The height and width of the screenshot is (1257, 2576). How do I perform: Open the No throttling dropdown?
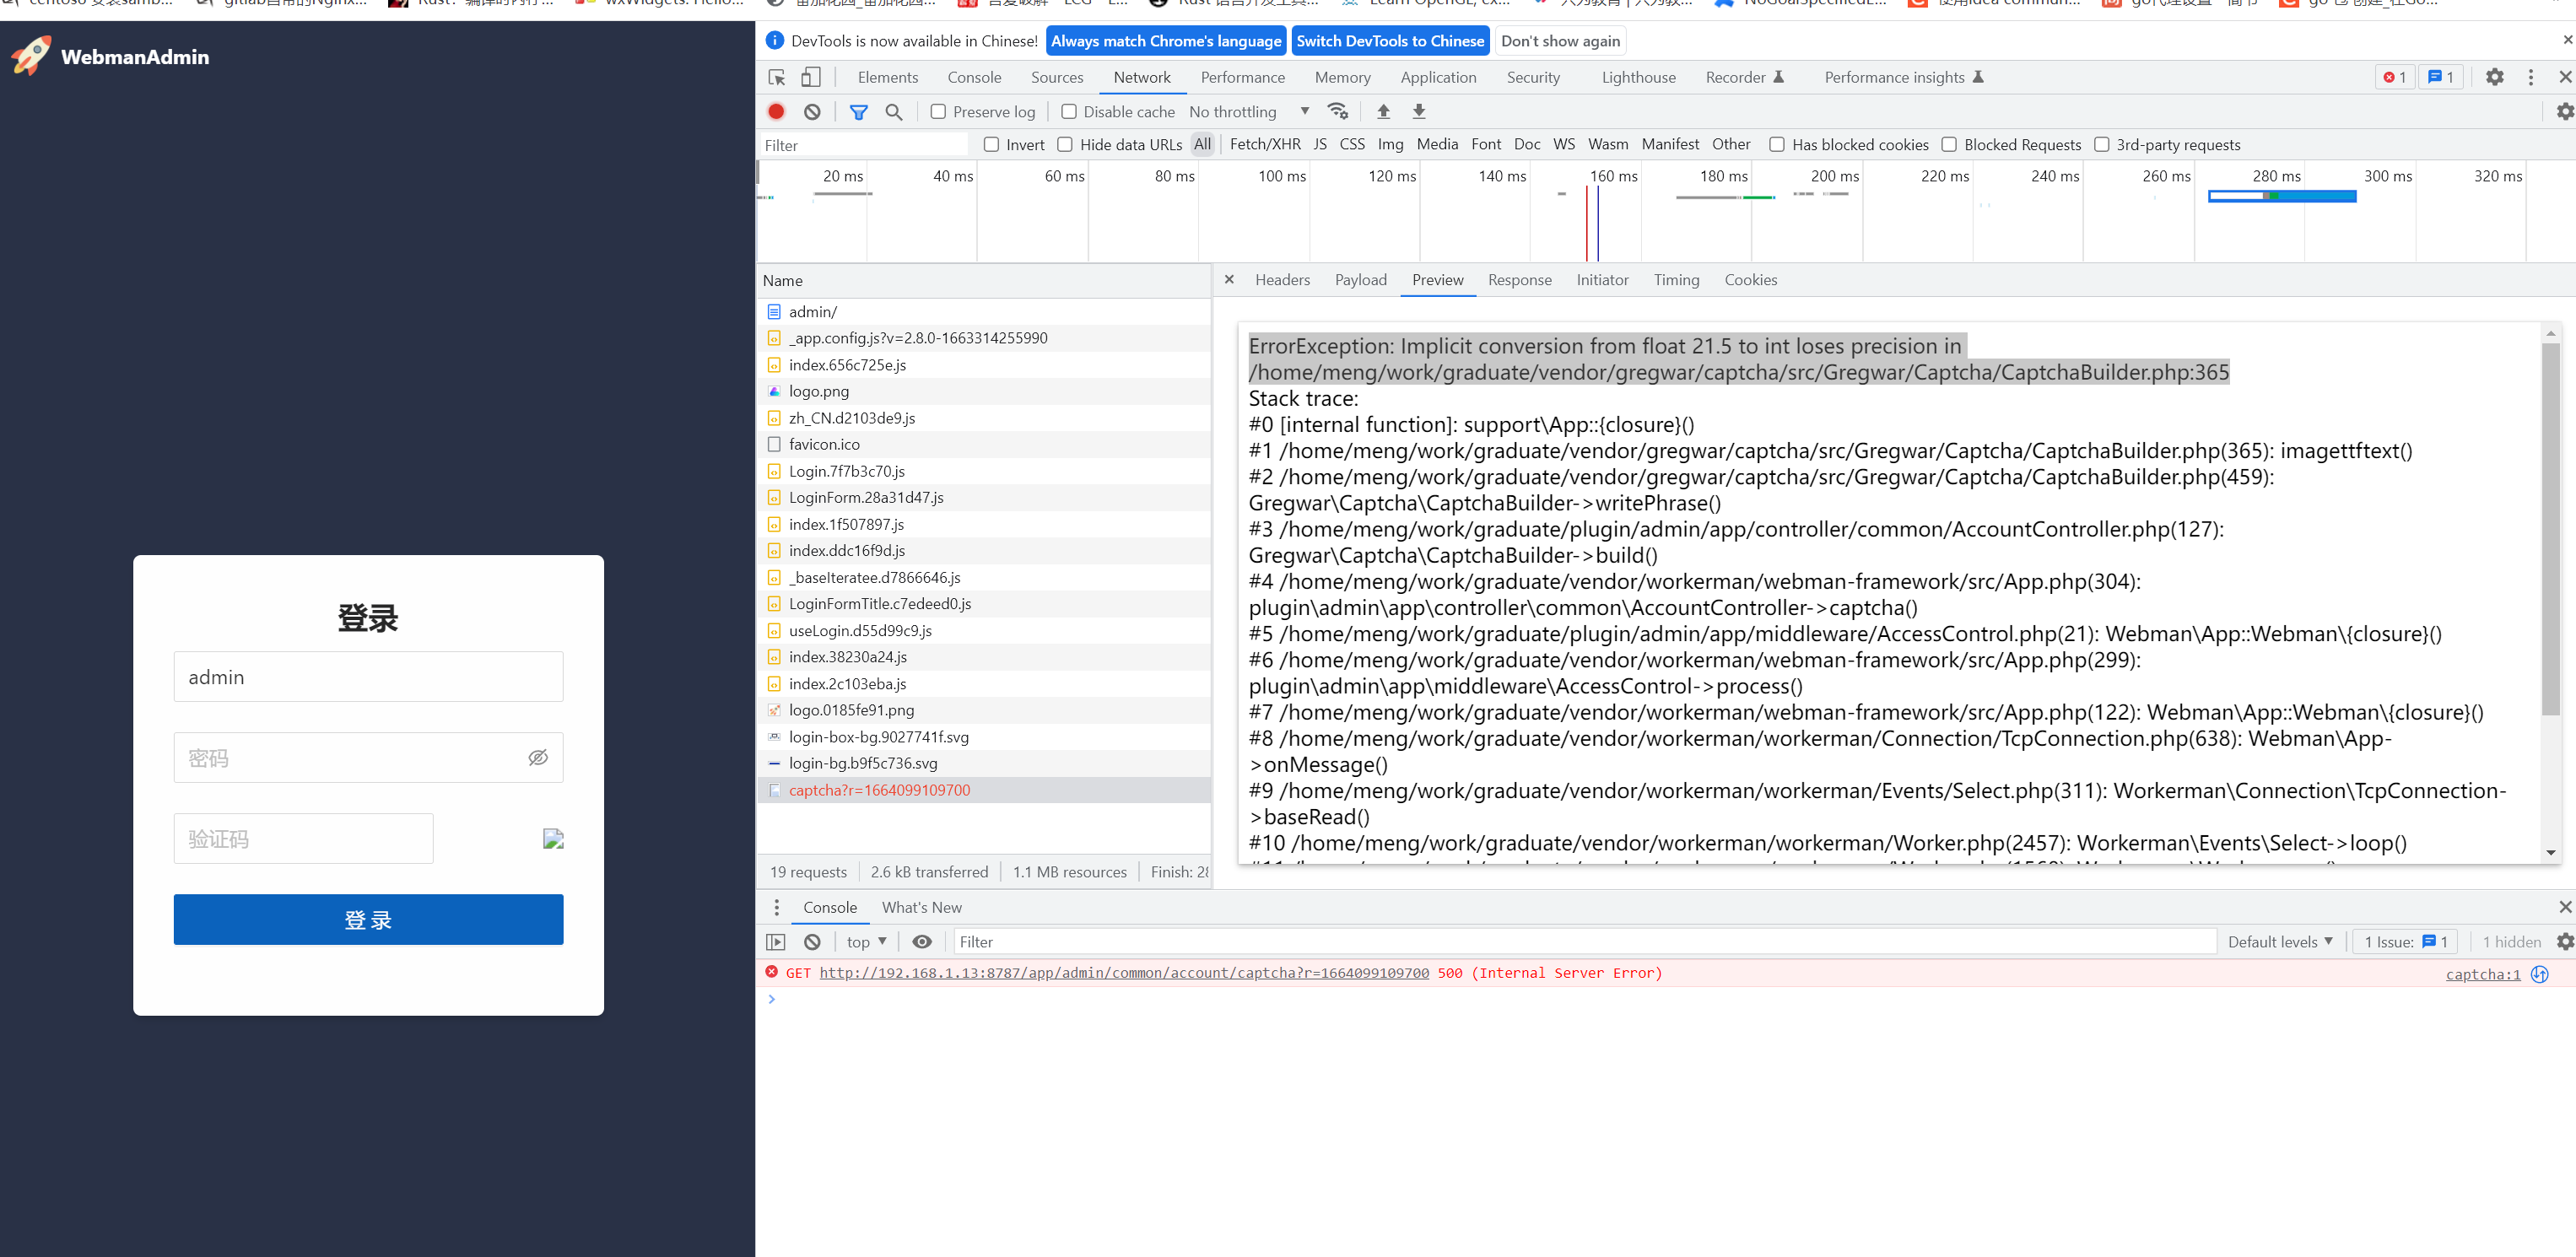click(1248, 111)
